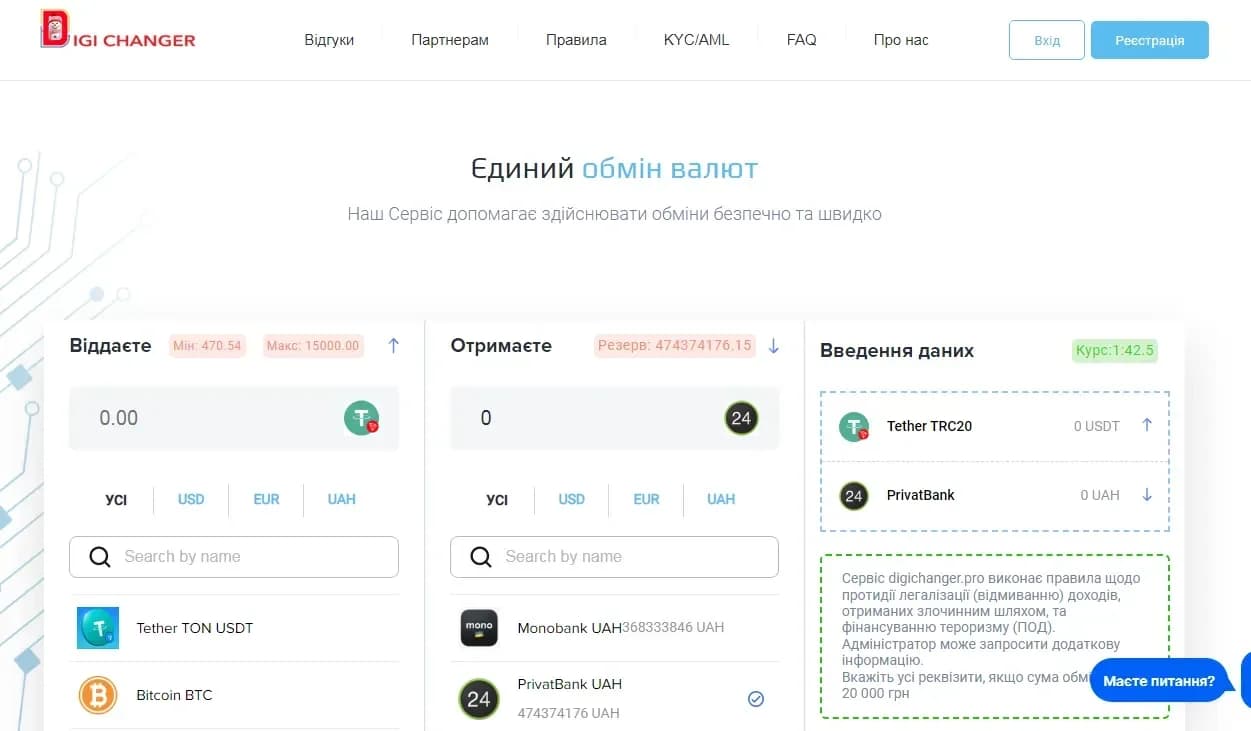Screen dimensions: 1251x731
Task: Open the KYC/AML page
Action: pyautogui.click(x=696, y=40)
